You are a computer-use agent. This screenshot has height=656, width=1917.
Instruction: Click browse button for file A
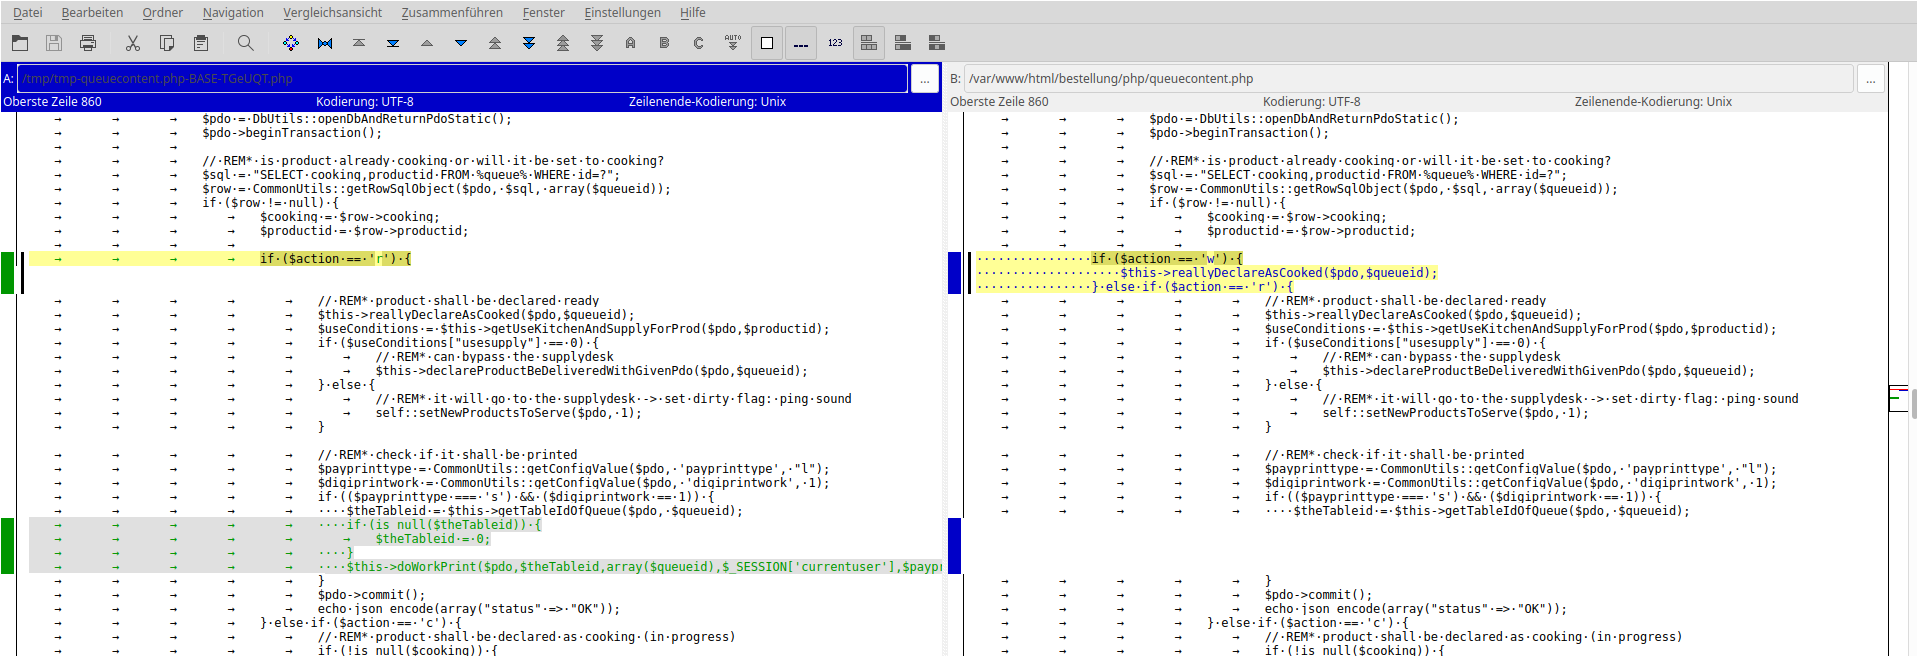(924, 79)
